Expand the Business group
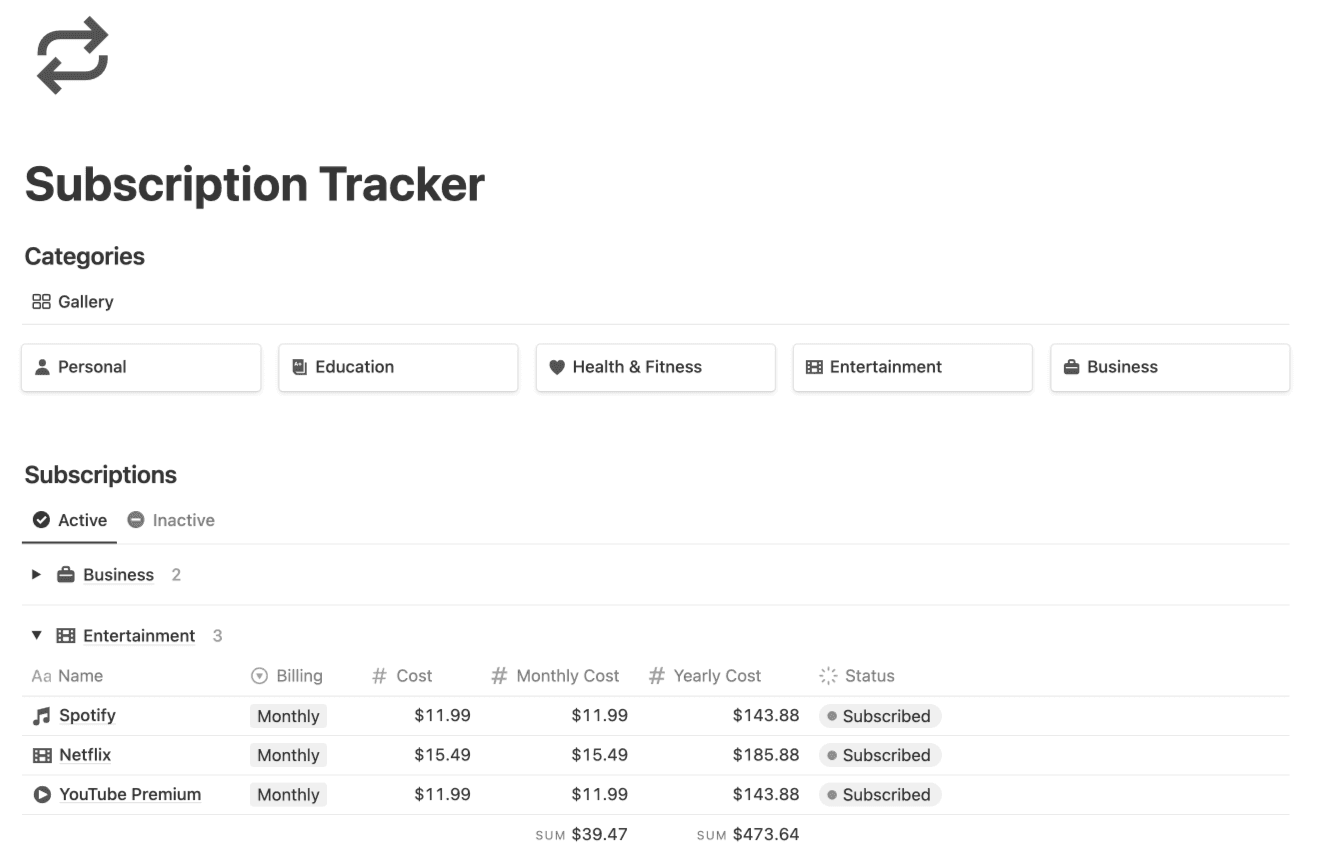The height and width of the screenshot is (863, 1328). pos(37,574)
